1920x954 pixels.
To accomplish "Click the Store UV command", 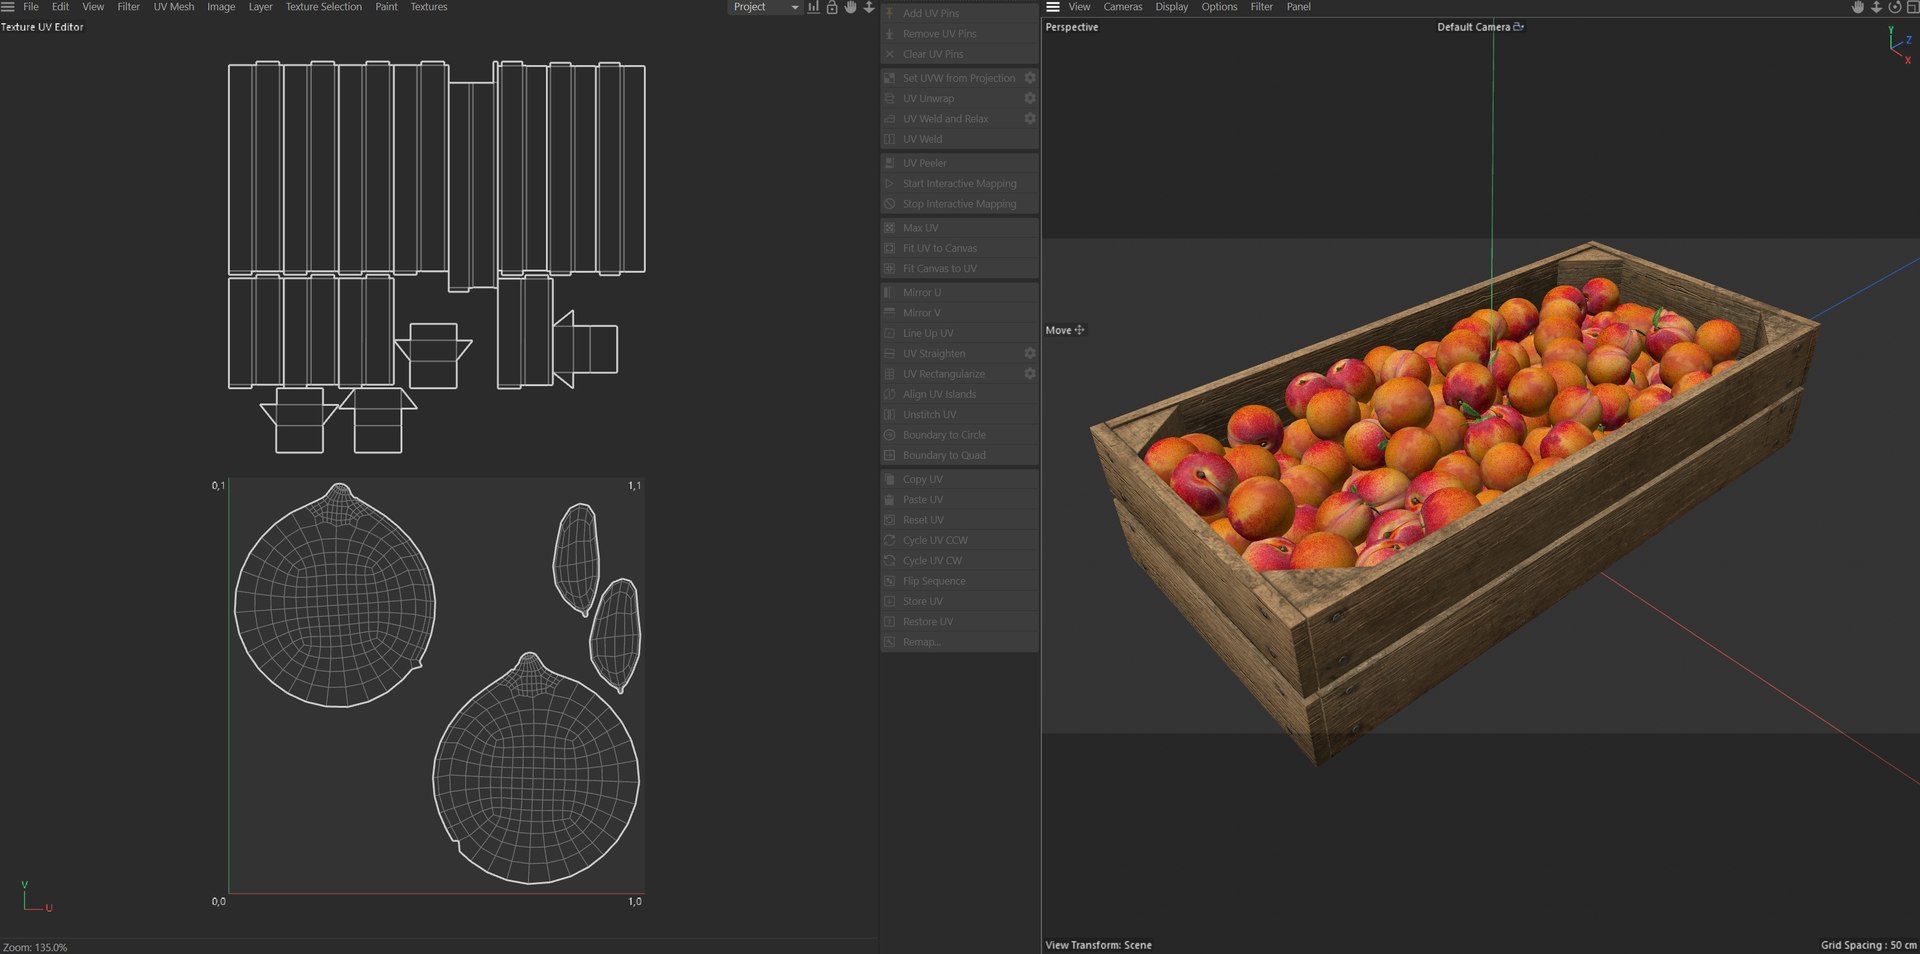I will (959, 601).
